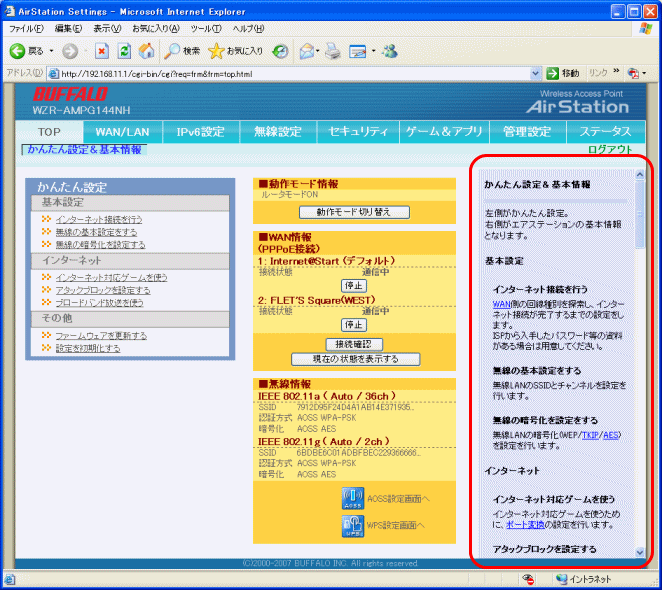Click the ログアウト link
The height and width of the screenshot is (590, 662).
(610, 149)
